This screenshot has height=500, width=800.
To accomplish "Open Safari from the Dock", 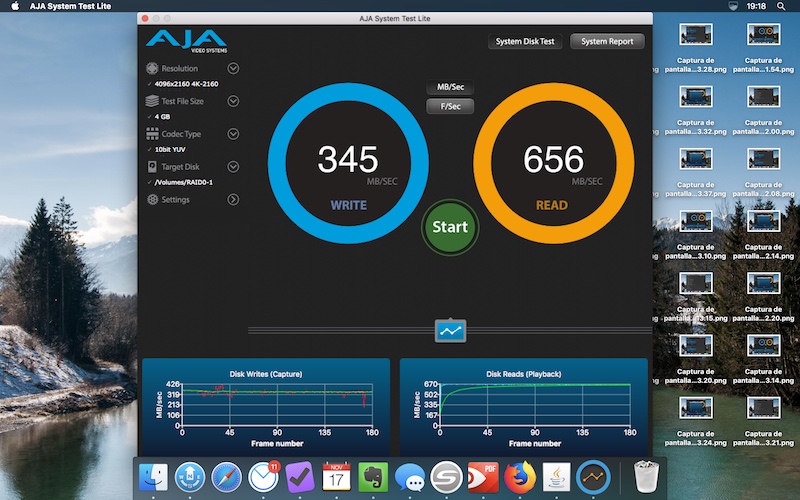I will tap(227, 477).
